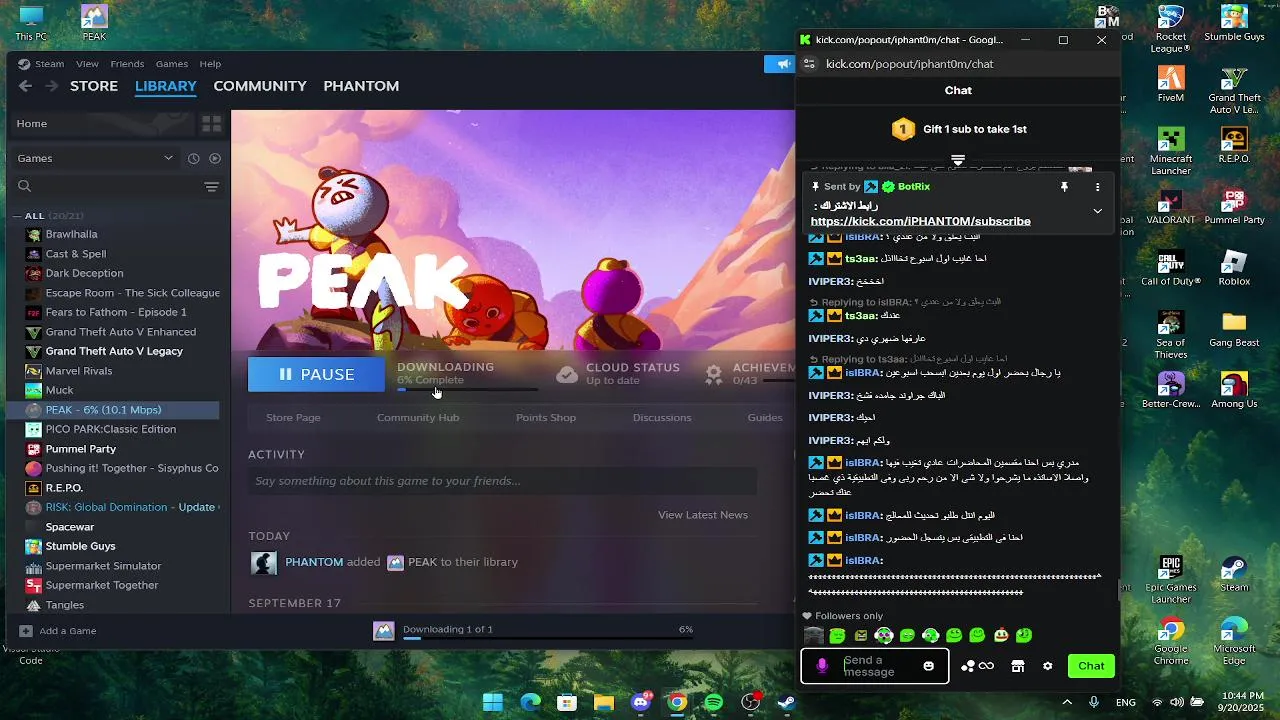Collapse the gift leaderboard handle

(x=958, y=160)
